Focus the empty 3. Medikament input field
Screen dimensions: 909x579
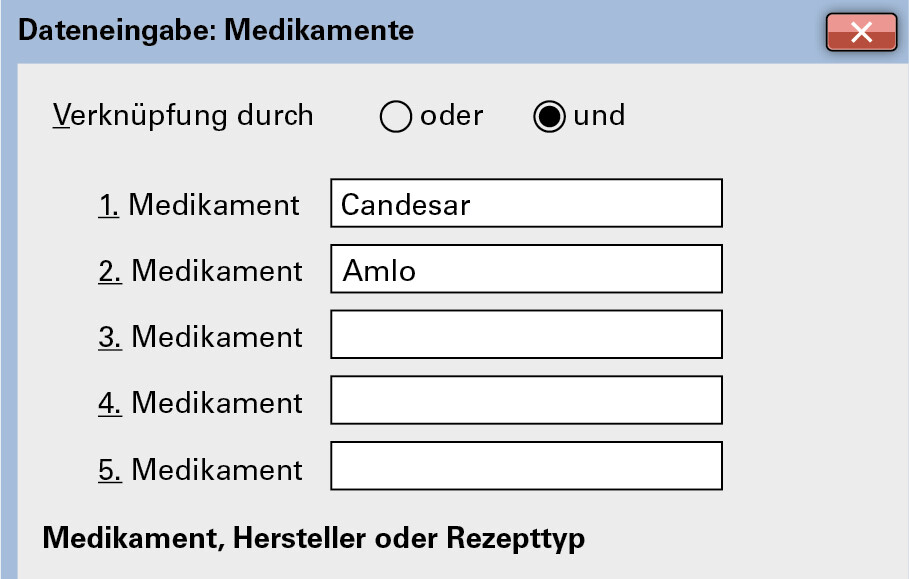(526, 335)
